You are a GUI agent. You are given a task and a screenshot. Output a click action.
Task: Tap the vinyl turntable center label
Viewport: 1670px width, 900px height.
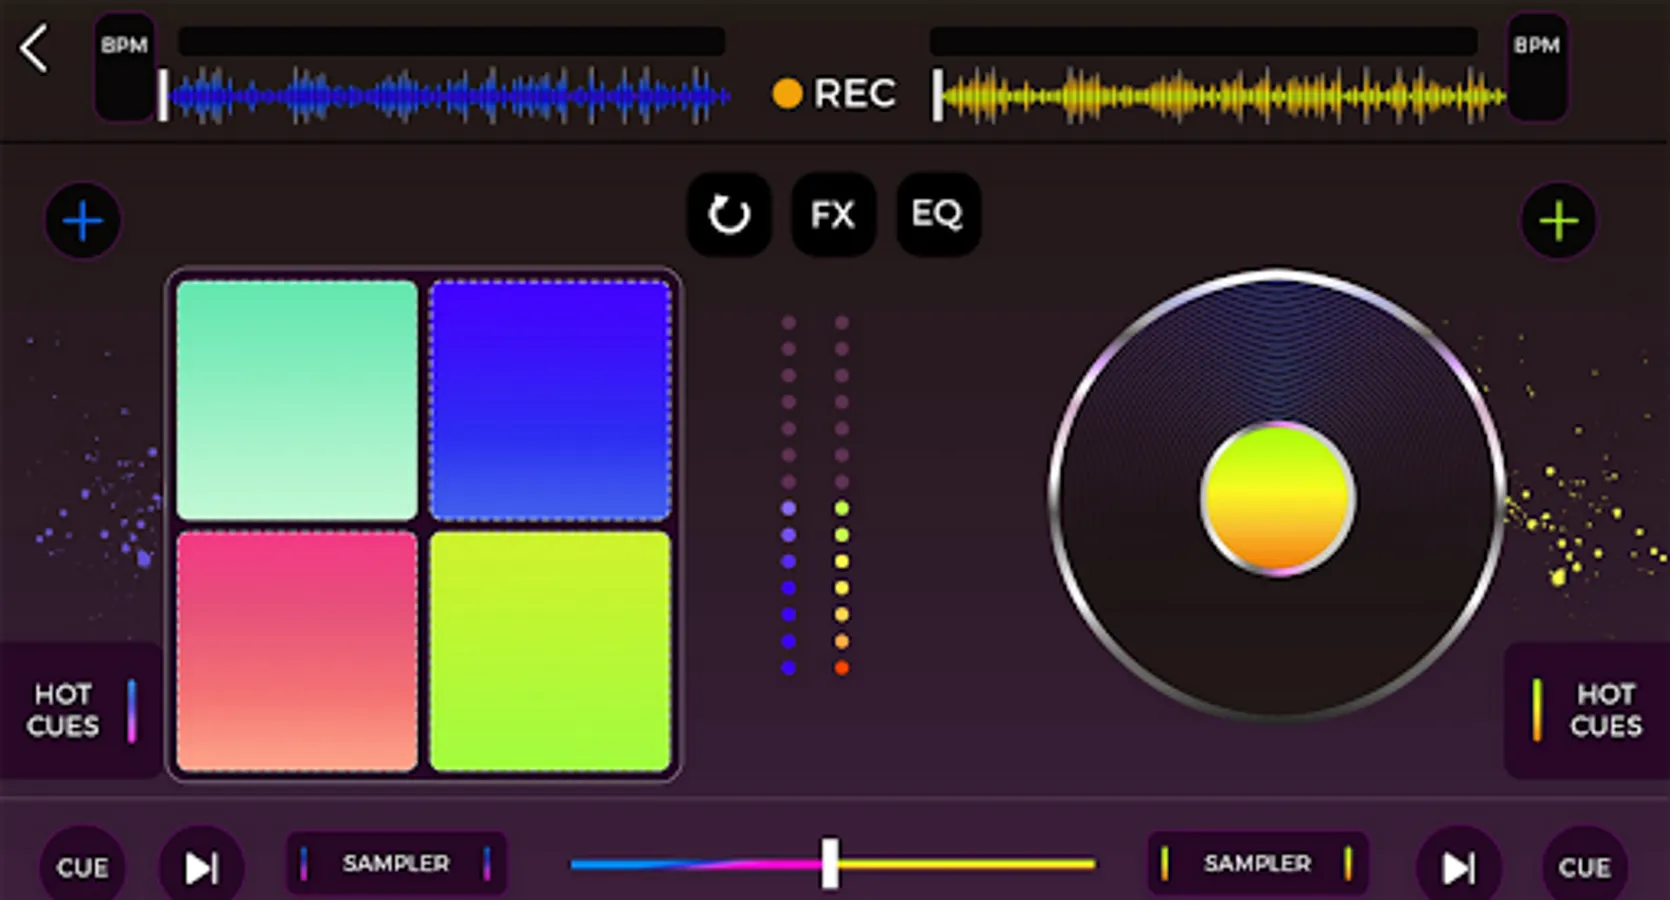1278,499
